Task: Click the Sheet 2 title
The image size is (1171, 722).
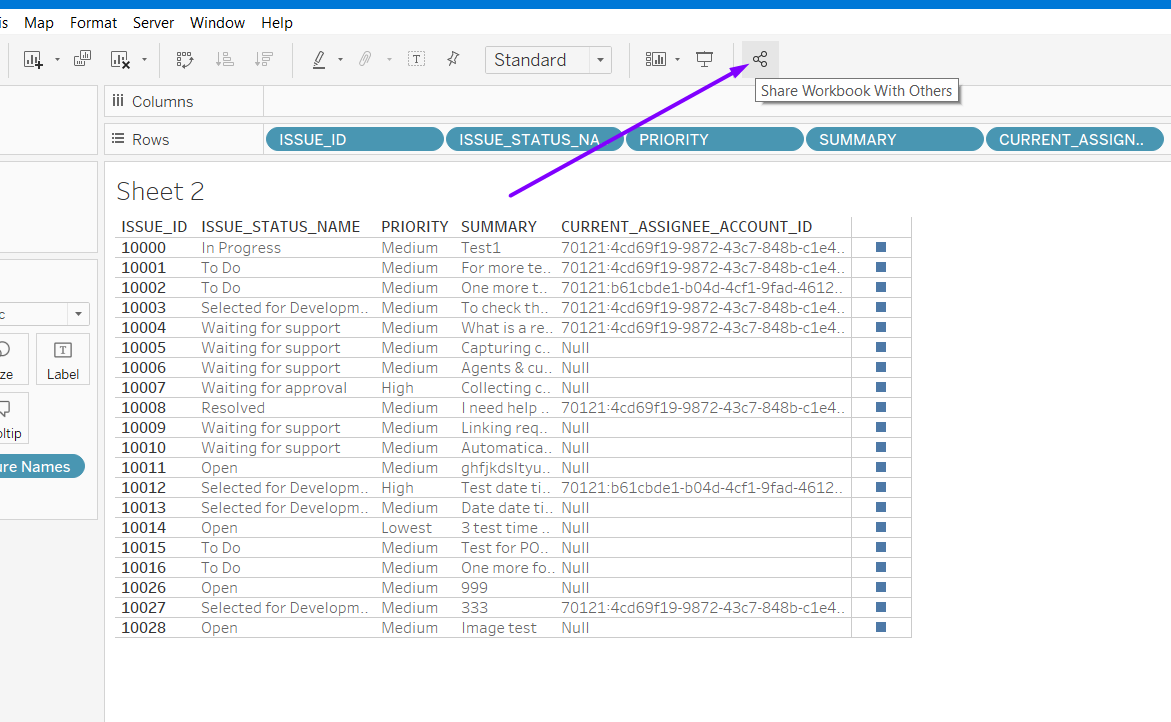Action: (x=160, y=191)
